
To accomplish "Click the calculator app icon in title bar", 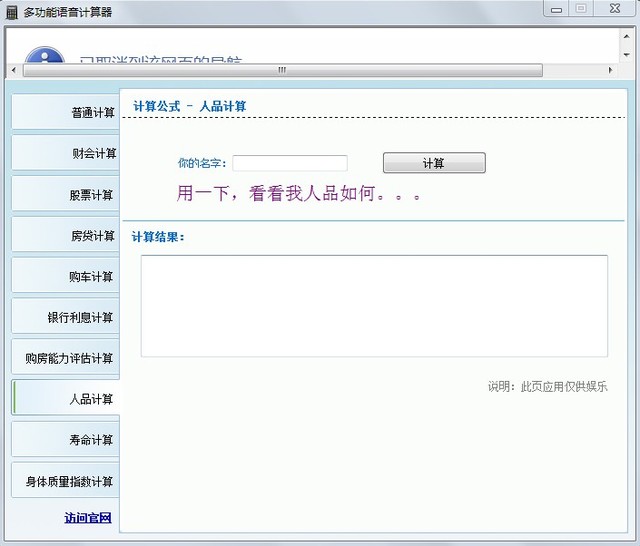I will (12, 11).
